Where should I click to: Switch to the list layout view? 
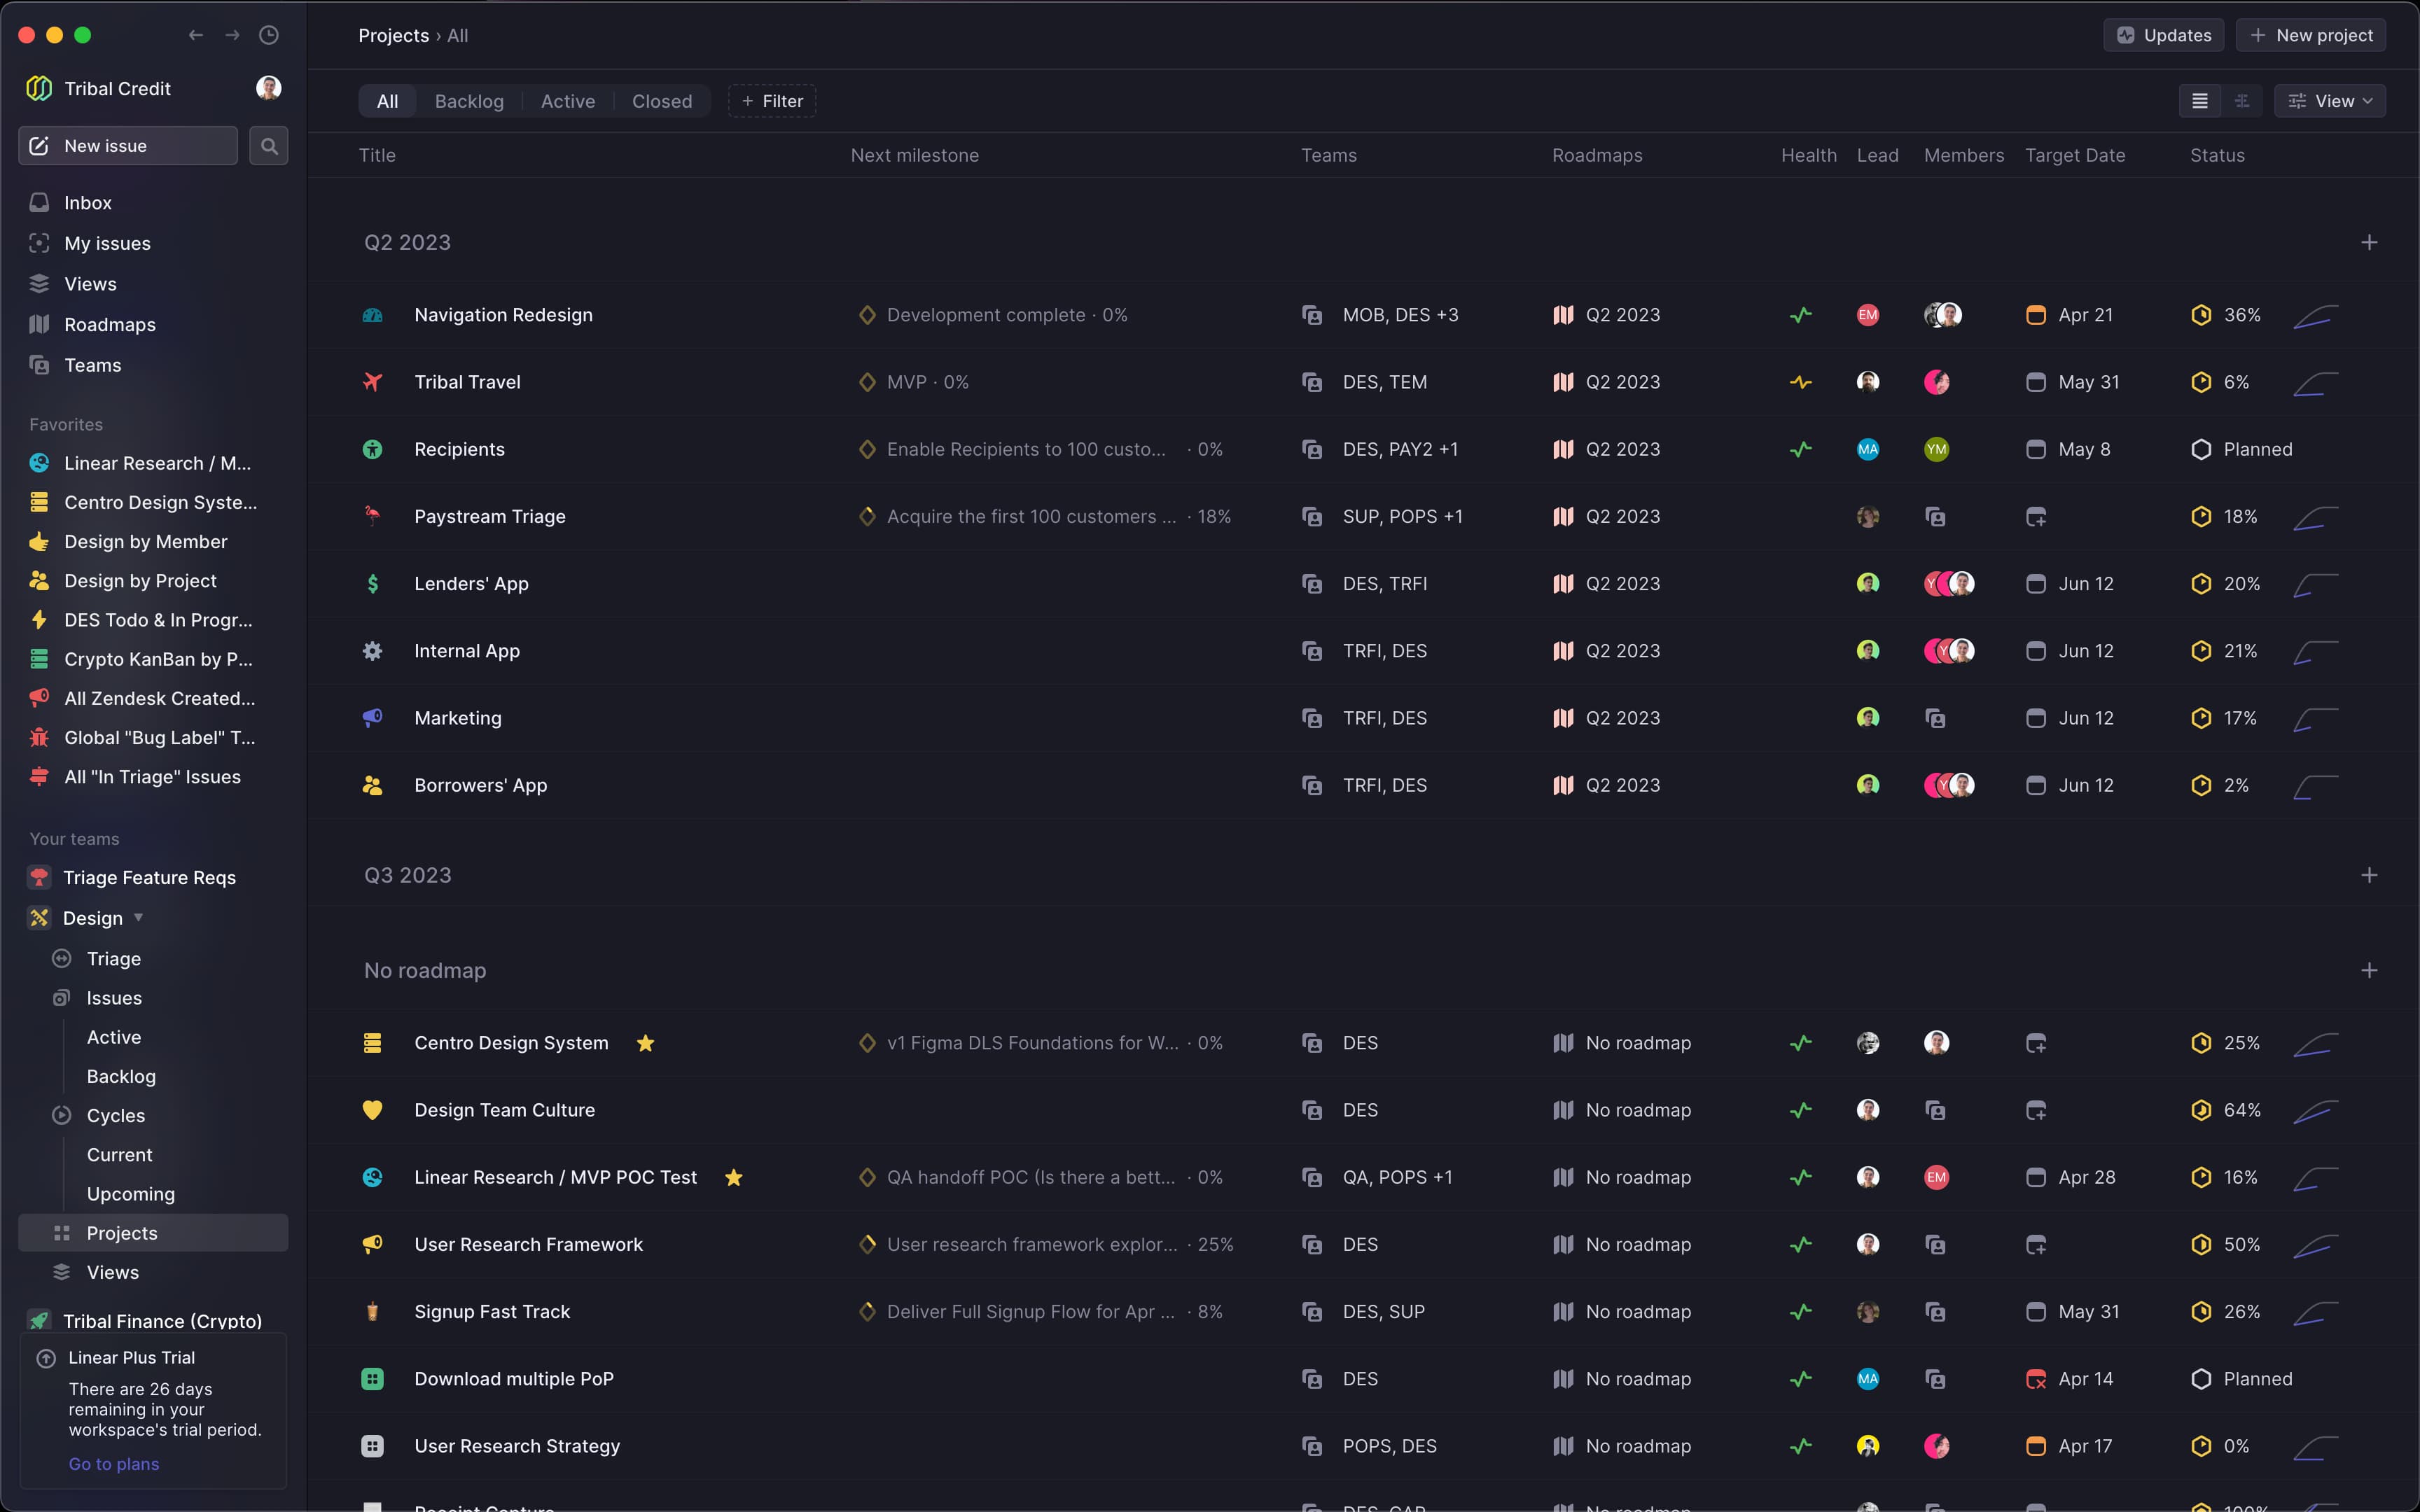[x=2199, y=101]
